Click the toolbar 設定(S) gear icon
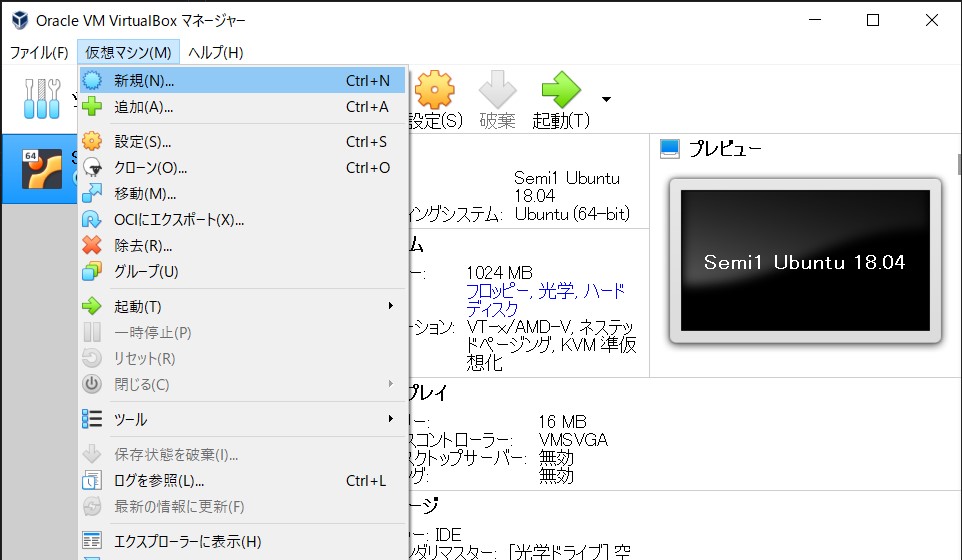962x560 pixels. (x=434, y=90)
